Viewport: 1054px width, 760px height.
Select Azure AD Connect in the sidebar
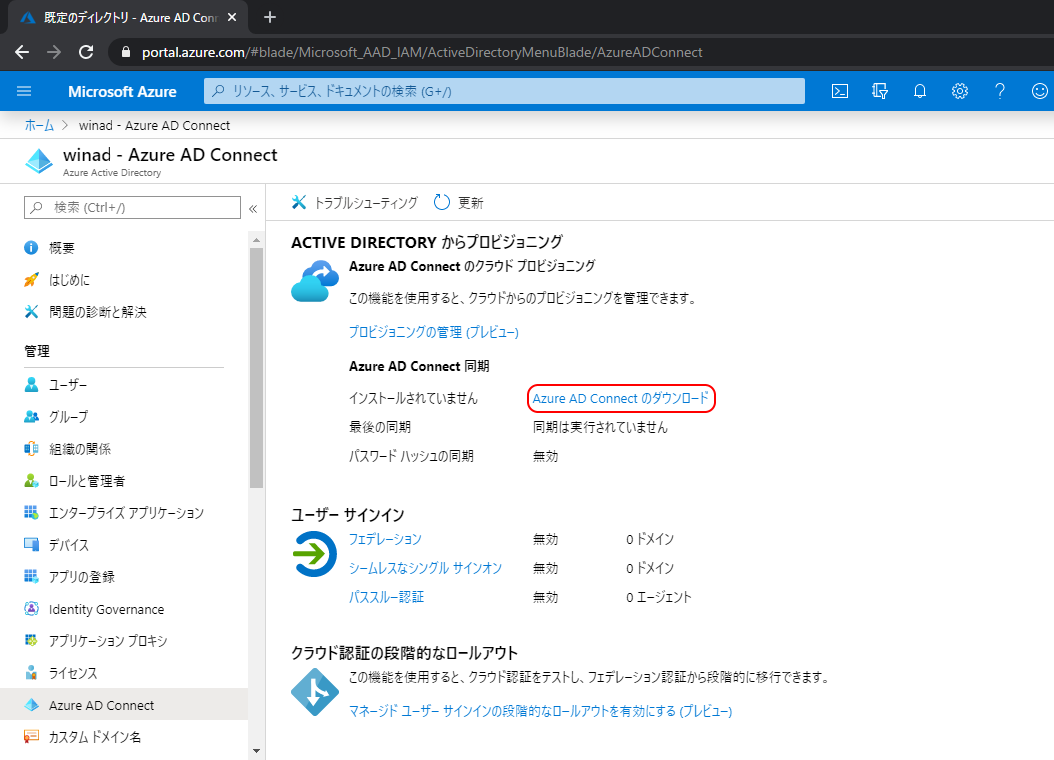pyautogui.click(x=124, y=705)
